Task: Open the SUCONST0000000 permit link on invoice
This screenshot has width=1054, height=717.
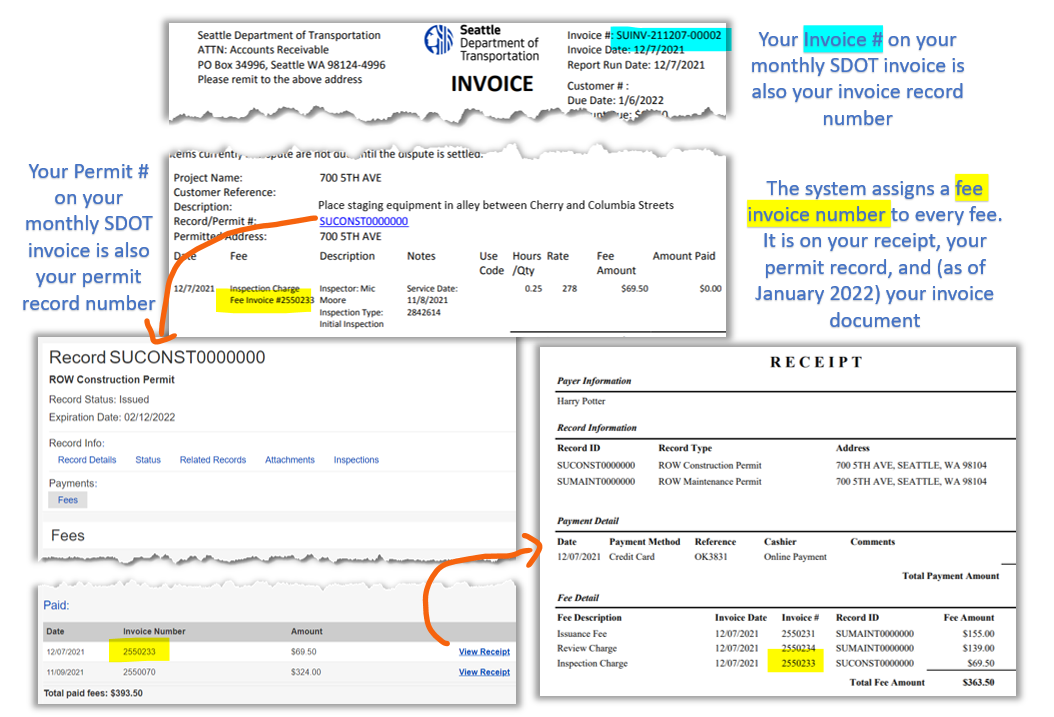Action: point(363,221)
